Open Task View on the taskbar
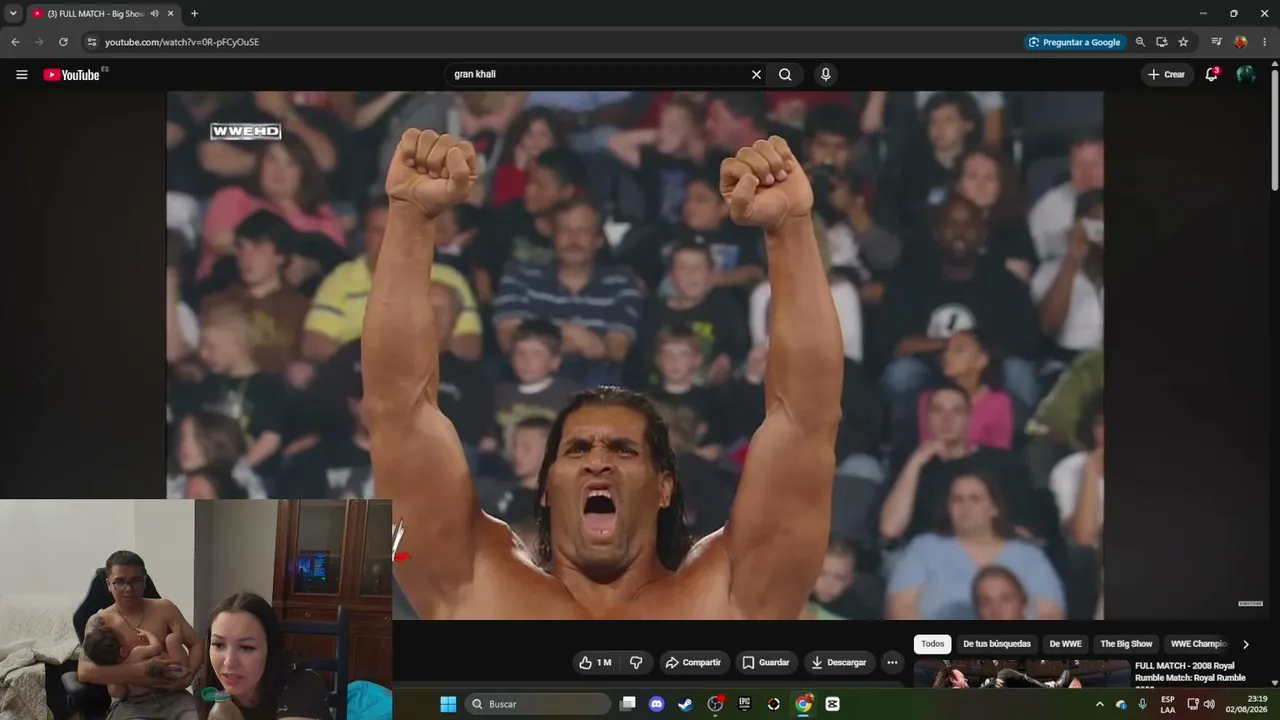This screenshot has height=720, width=1280. point(627,704)
